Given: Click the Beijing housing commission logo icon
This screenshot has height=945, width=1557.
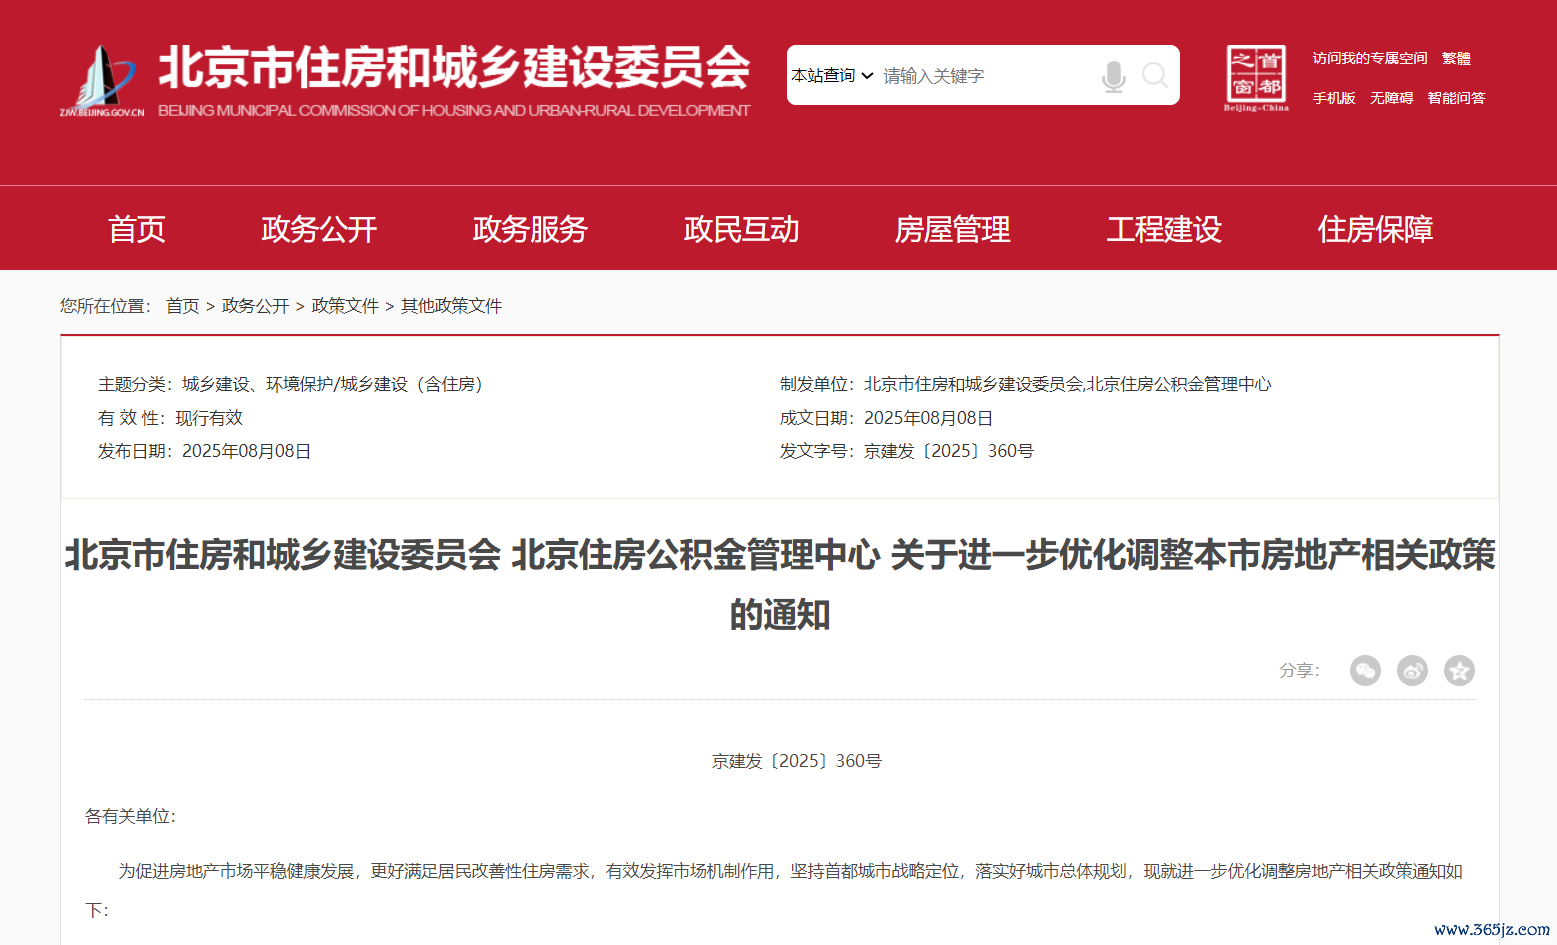Looking at the screenshot, I should [102, 80].
